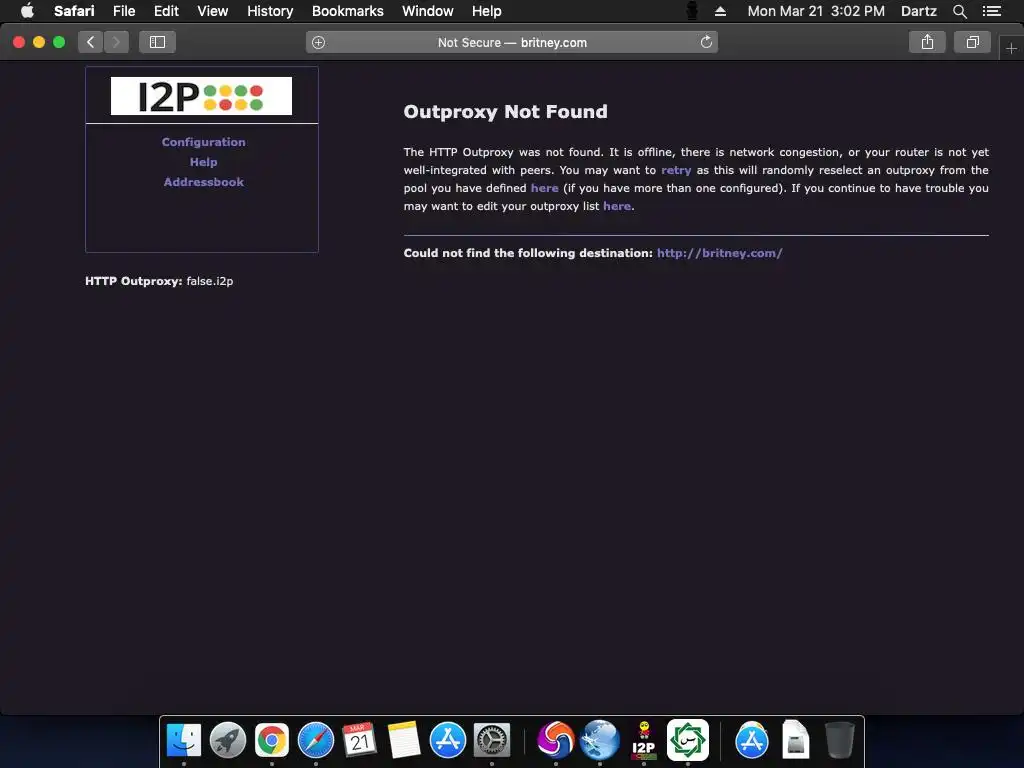
Task: Open Notification Center list icon
Action: (x=992, y=11)
